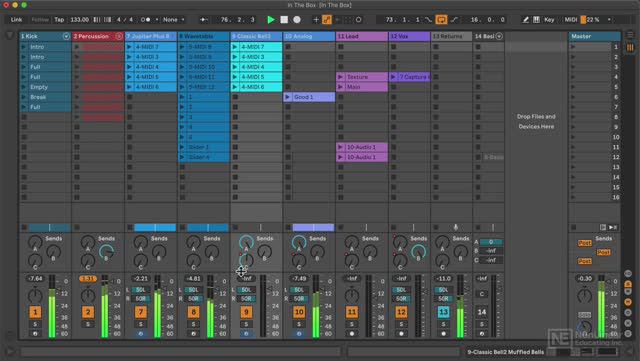
Task: Launch the Main clip on Lead track
Action: click(340, 87)
